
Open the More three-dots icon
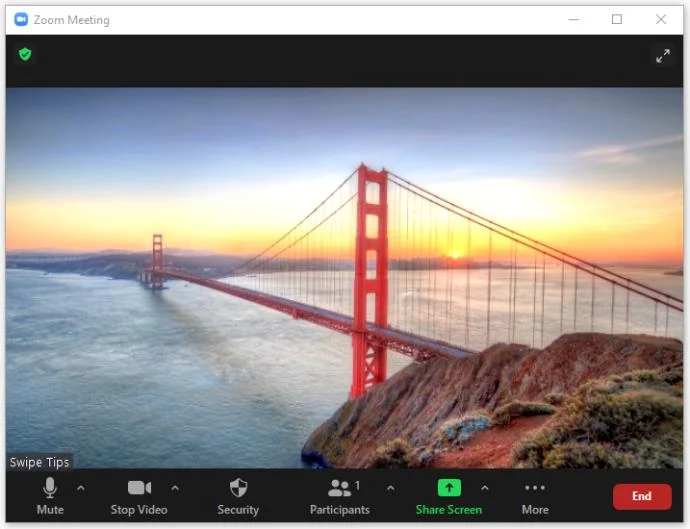[535, 488]
